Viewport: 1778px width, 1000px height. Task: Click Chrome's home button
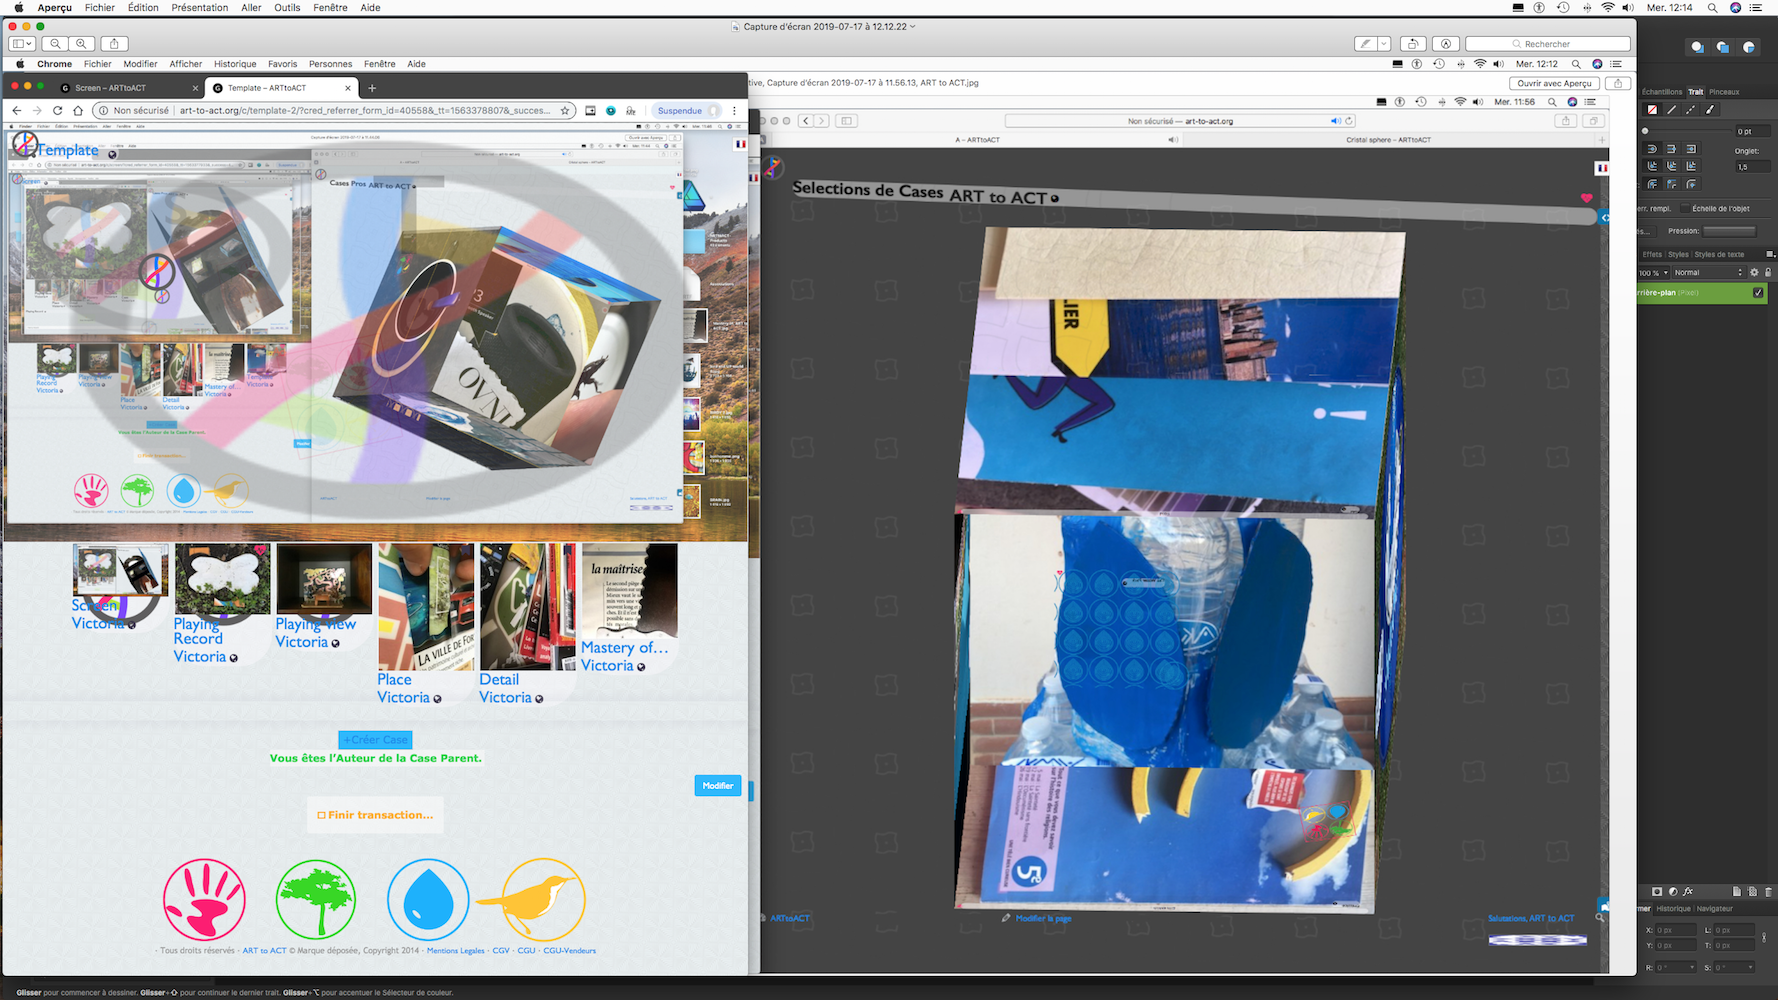[x=77, y=111]
